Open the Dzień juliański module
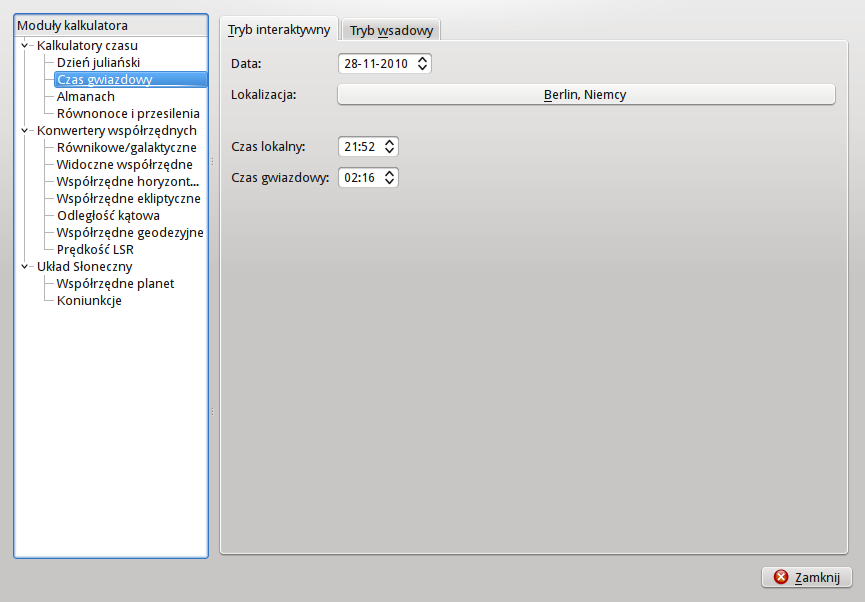 [97, 62]
